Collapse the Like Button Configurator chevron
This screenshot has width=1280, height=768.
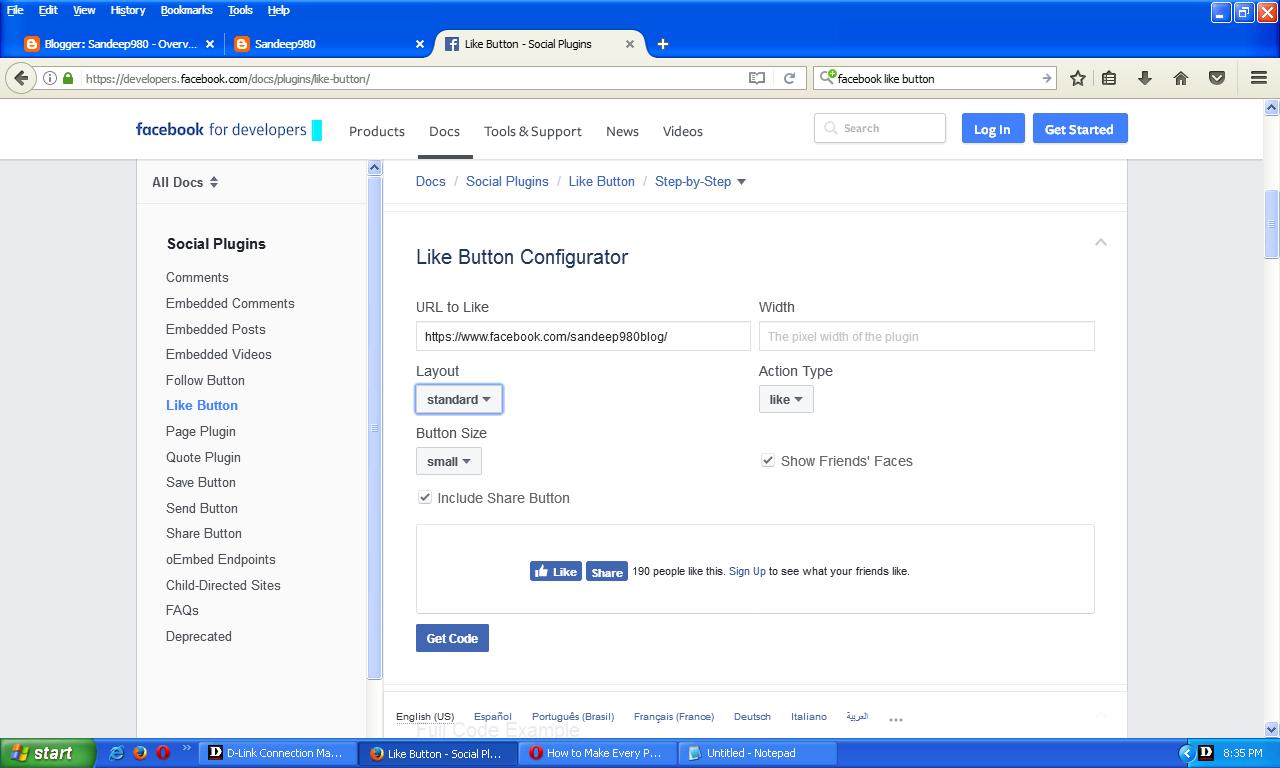tap(1101, 242)
